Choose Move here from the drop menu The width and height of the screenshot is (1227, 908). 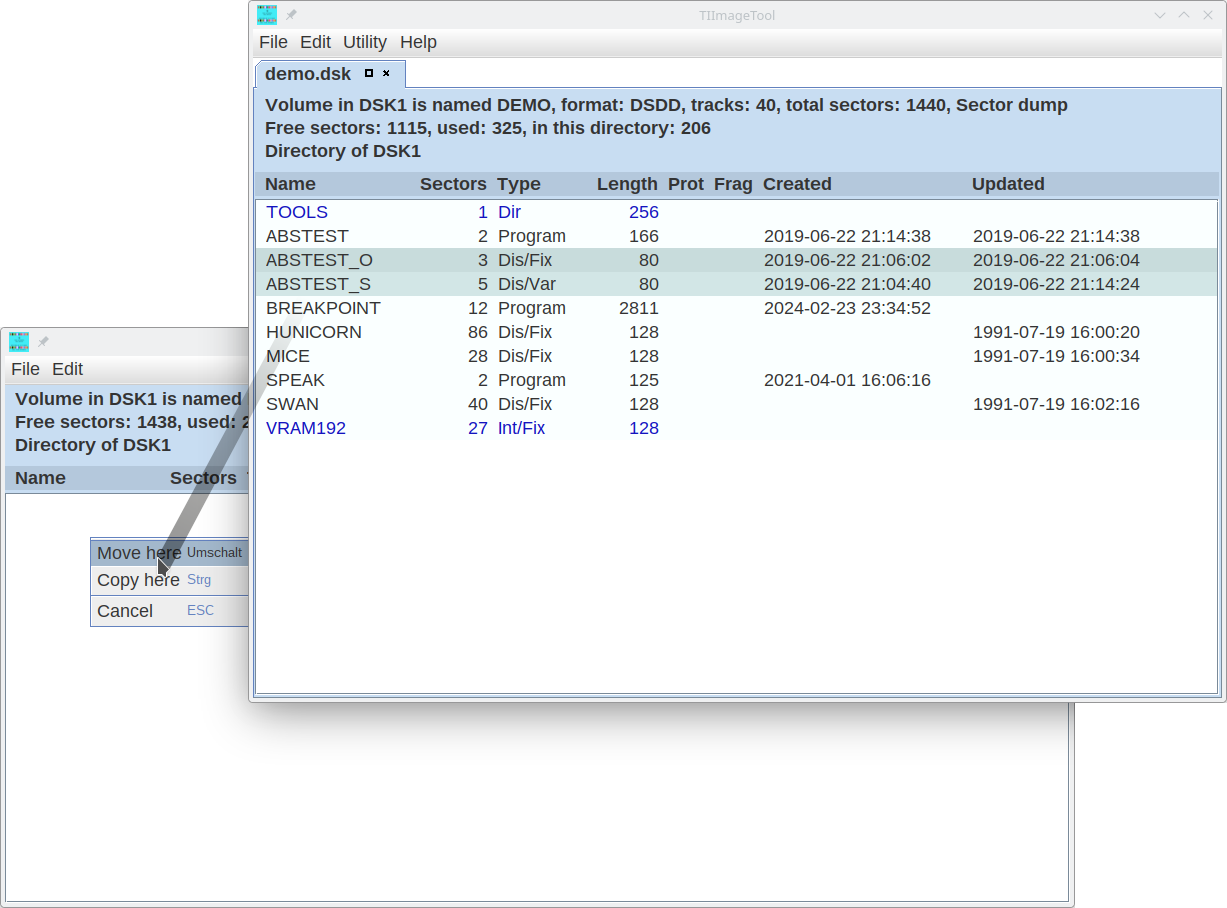(x=139, y=553)
